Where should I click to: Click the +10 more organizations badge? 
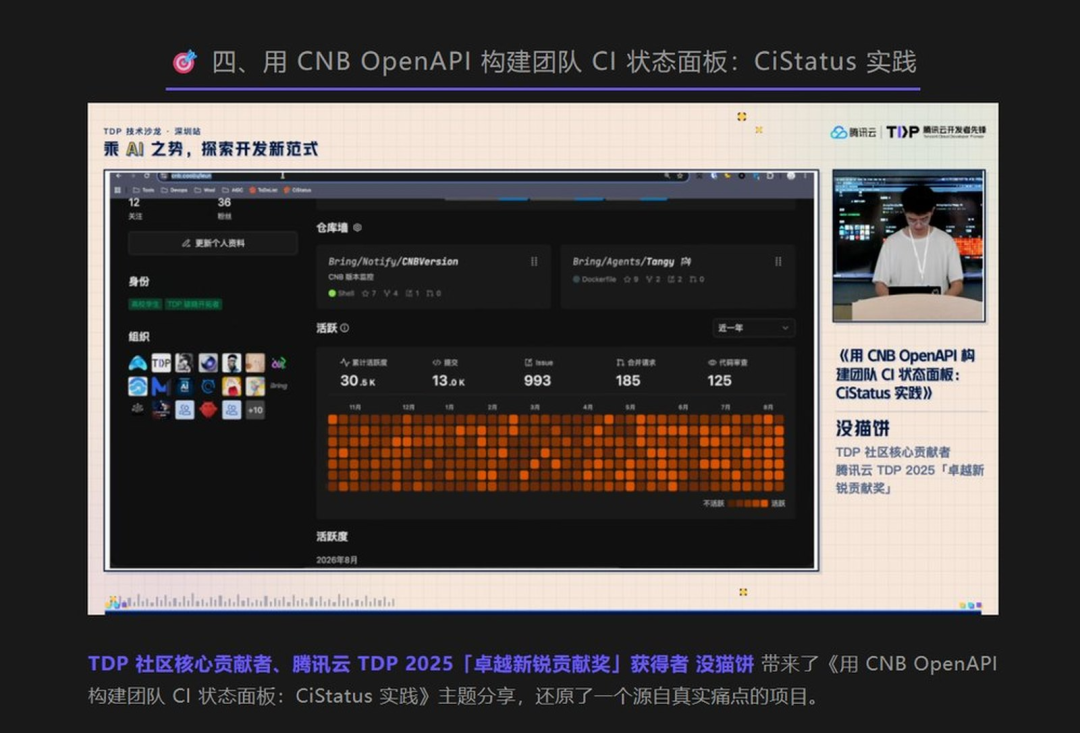tap(255, 410)
